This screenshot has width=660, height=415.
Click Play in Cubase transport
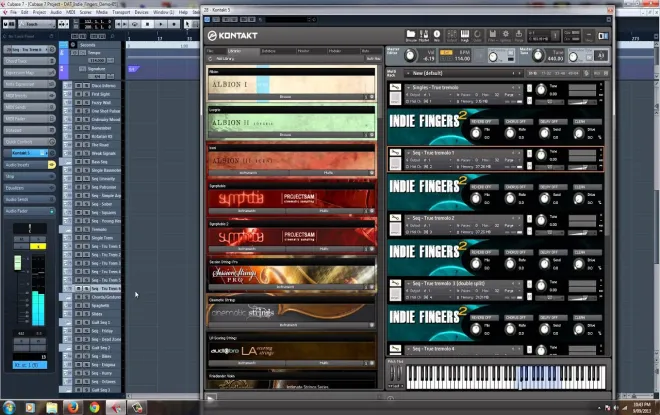click(x=160, y=24)
